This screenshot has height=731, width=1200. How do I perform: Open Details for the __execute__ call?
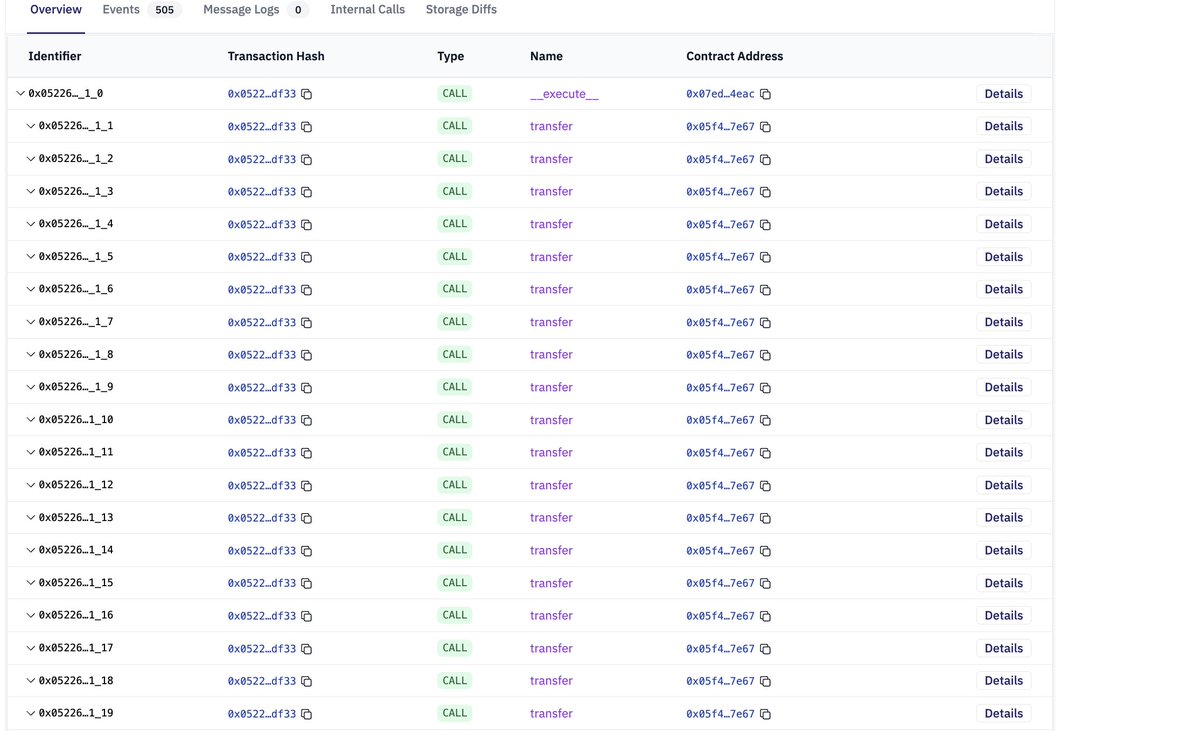tap(1003, 94)
